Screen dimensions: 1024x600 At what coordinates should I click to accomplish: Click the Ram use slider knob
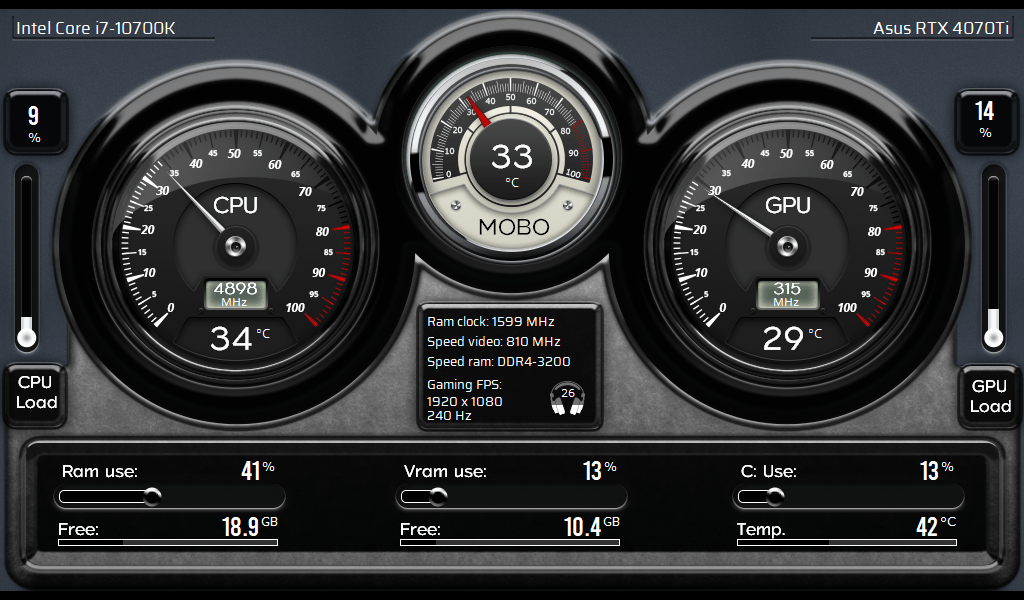152,495
